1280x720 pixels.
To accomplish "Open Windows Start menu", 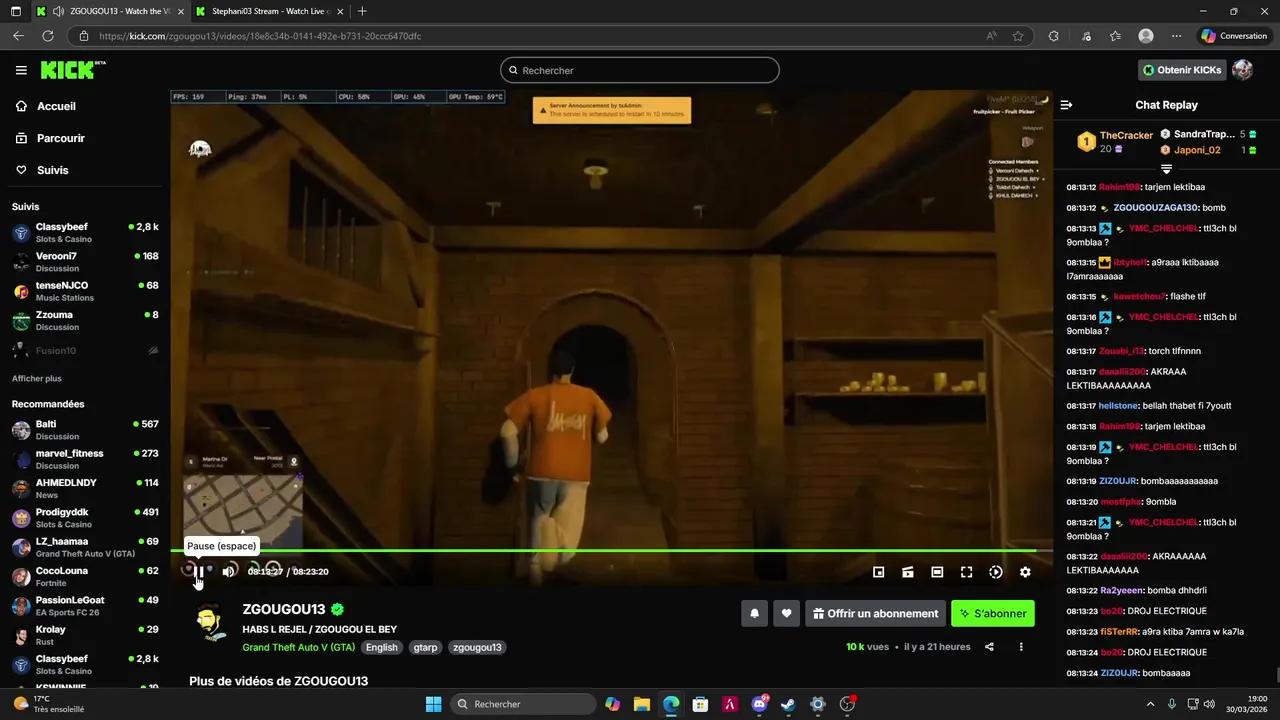I will (433, 704).
